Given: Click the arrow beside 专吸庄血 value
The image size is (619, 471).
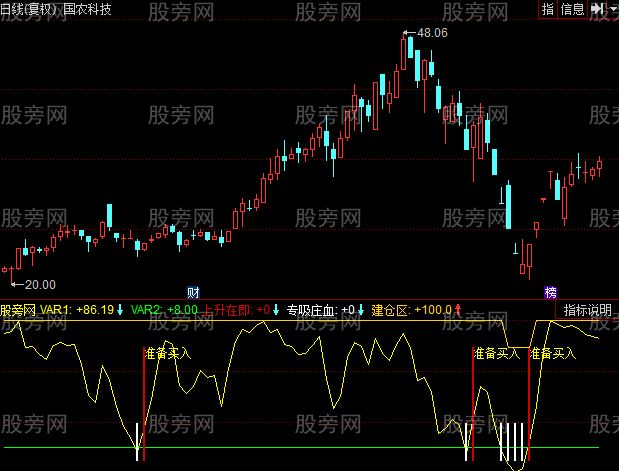Looking at the screenshot, I should [x=361, y=310].
